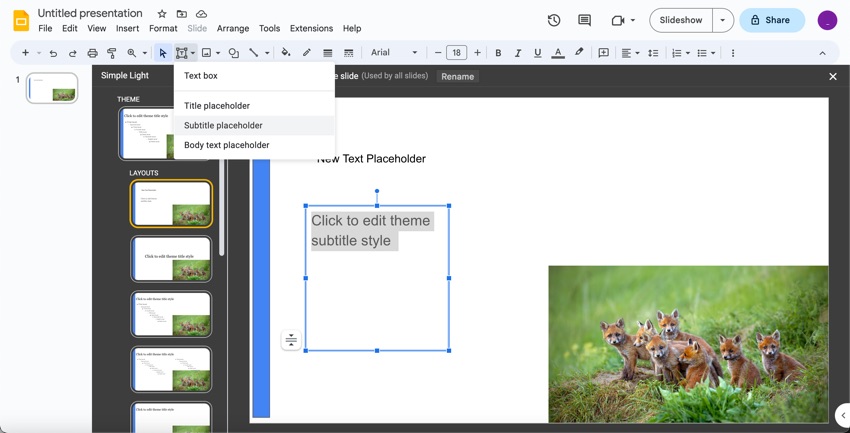This screenshot has width=850, height=433.
Task: Expand the placeholder insert dropdown arrow
Action: click(x=193, y=53)
